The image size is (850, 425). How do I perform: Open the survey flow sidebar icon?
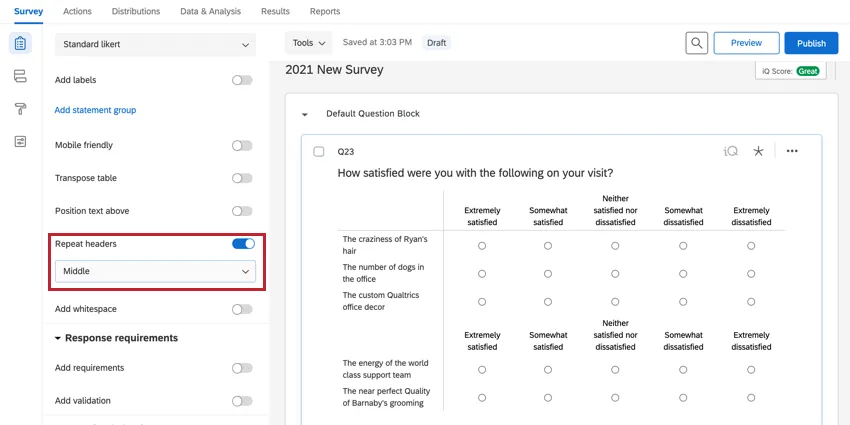[x=20, y=76]
